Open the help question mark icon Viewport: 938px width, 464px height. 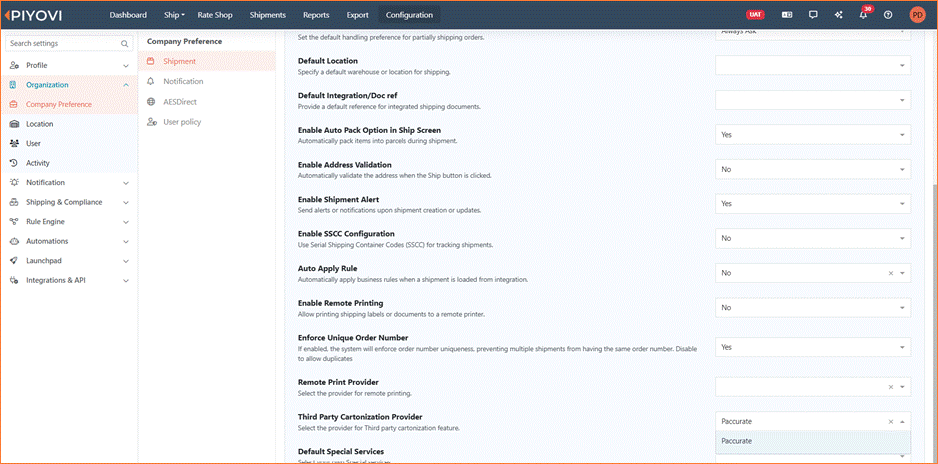click(888, 15)
